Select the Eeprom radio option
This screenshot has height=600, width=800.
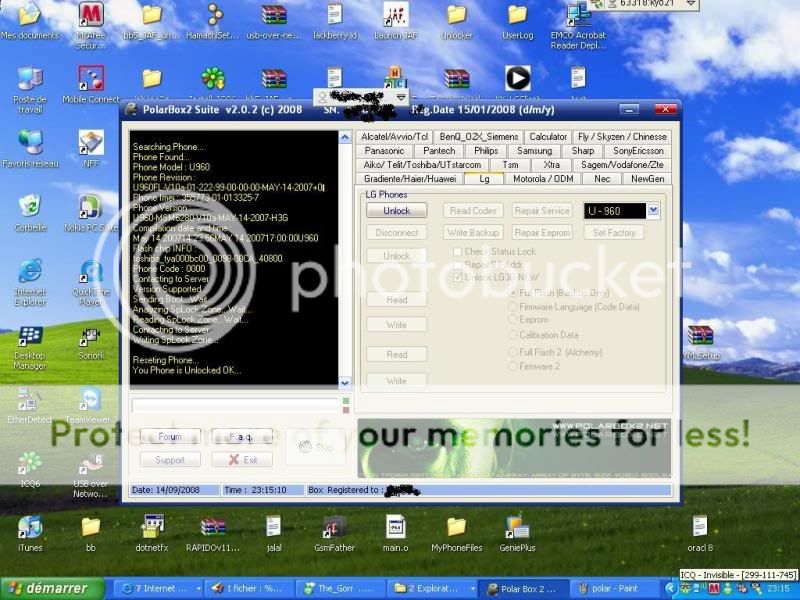(x=513, y=319)
